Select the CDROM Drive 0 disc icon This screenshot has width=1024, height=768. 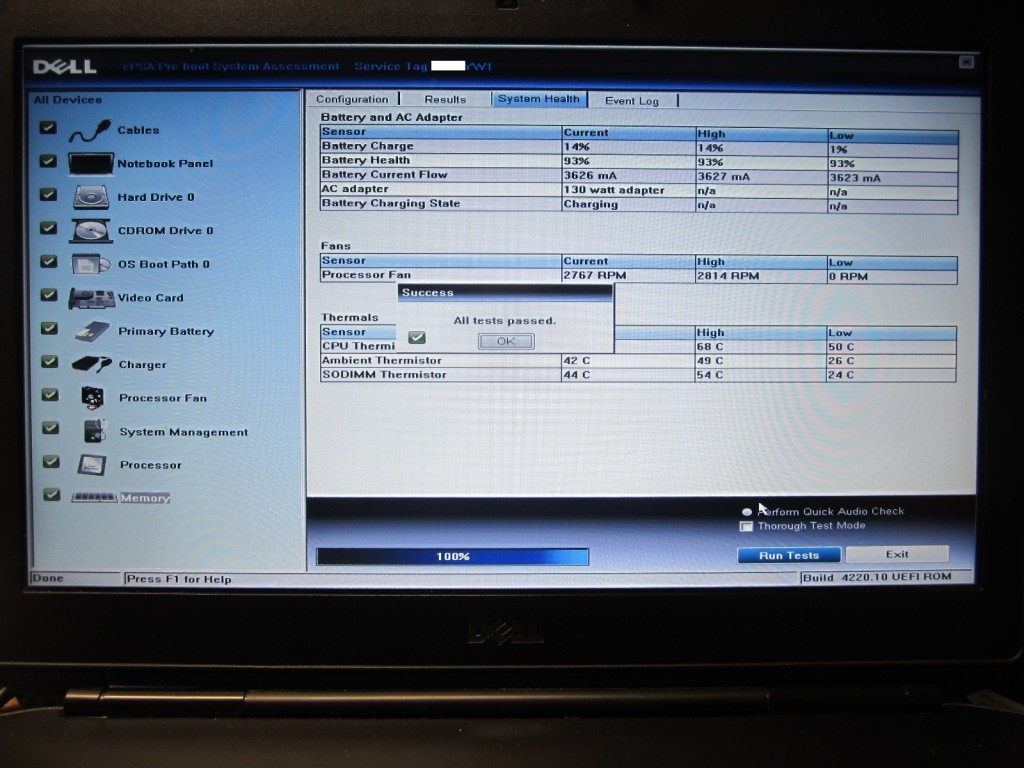[90, 231]
